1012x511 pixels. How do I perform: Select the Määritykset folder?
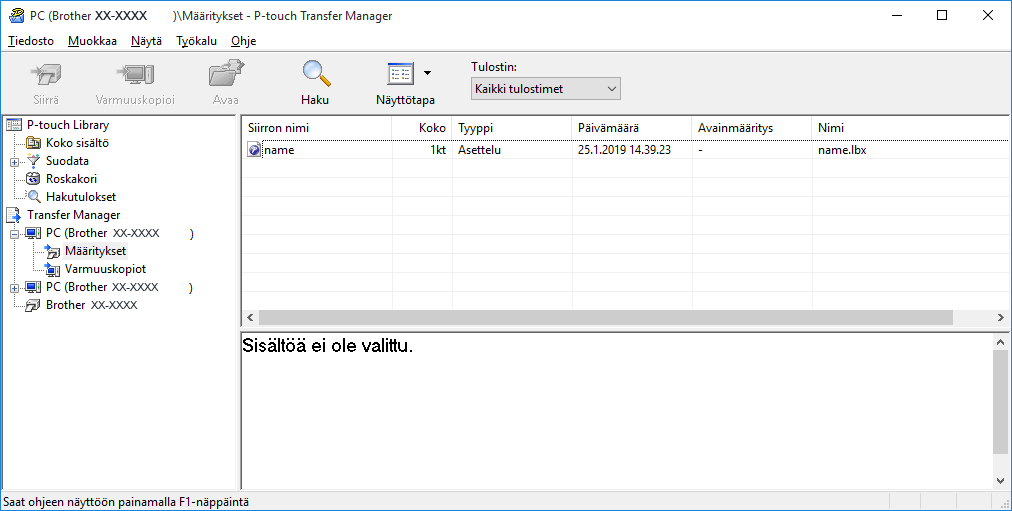tap(96, 252)
